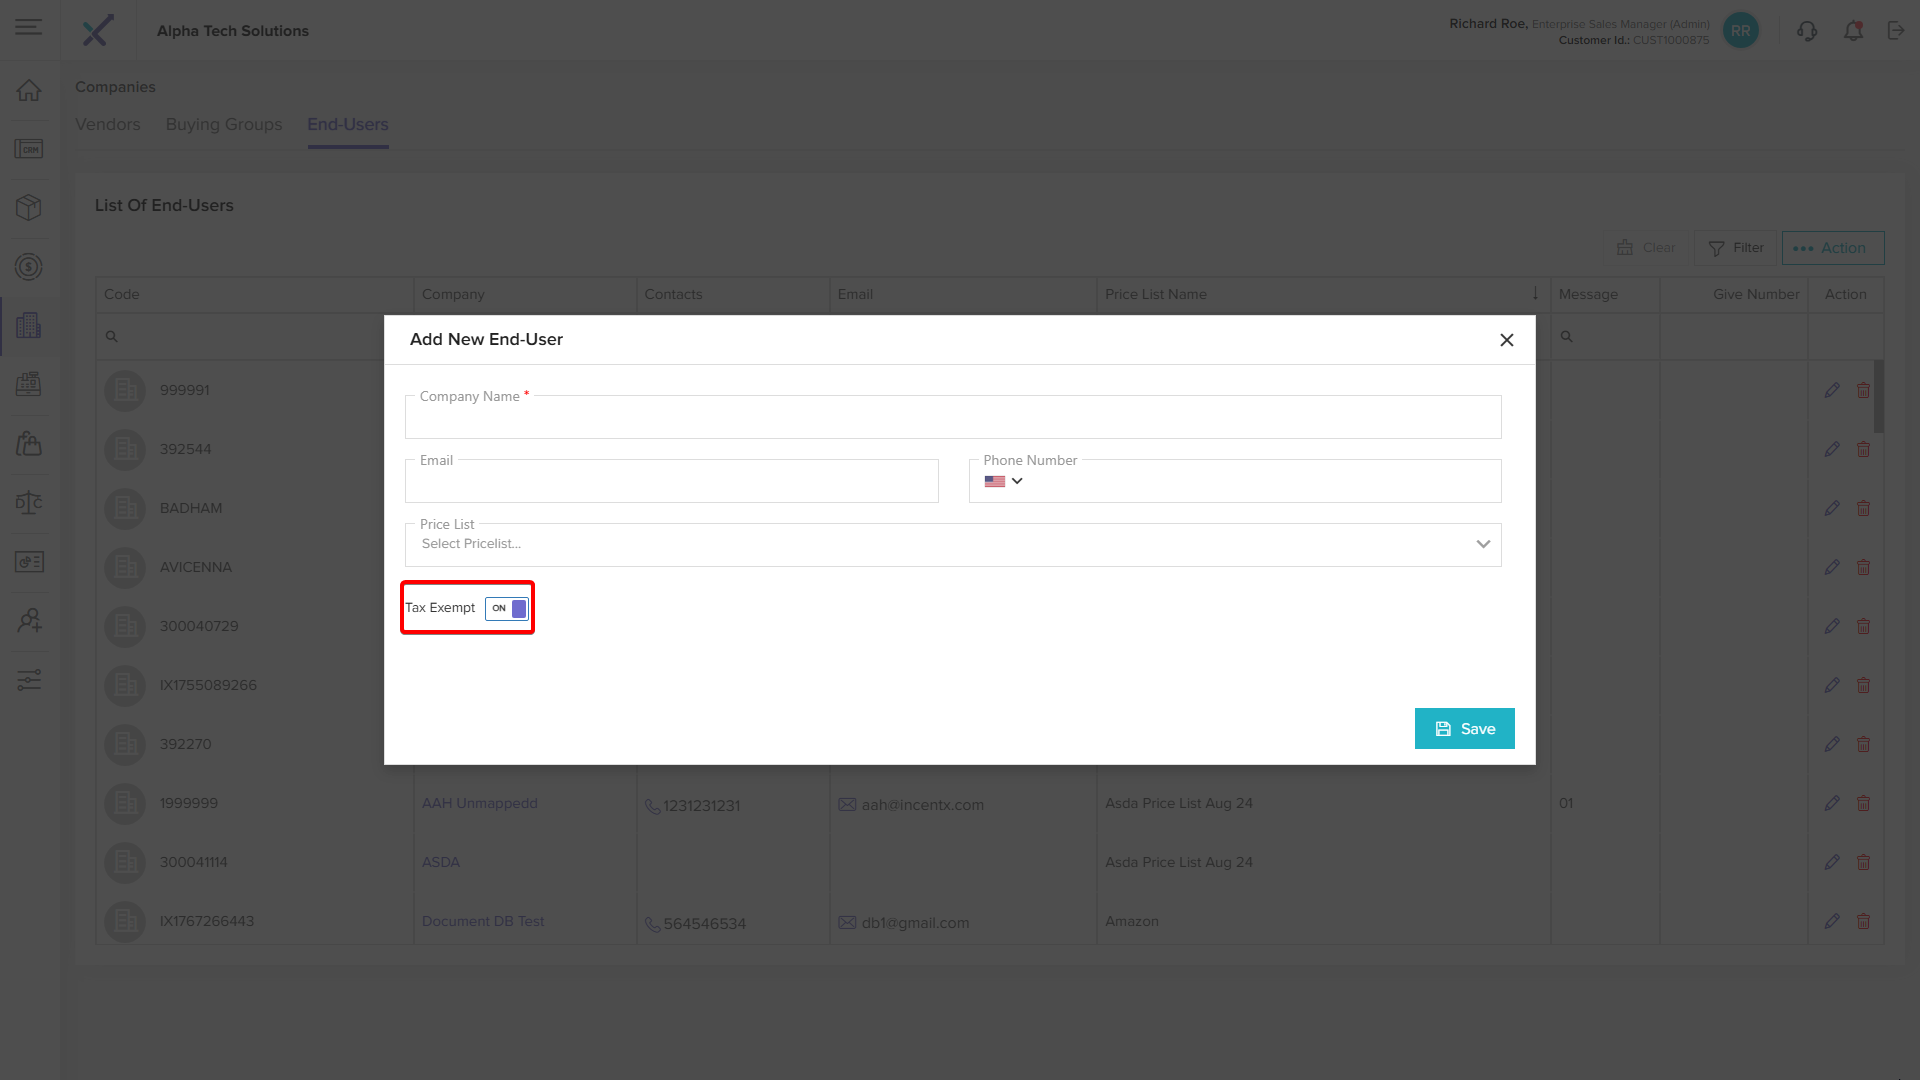
Task: Open the dollar coin sidebar icon
Action: [29, 267]
